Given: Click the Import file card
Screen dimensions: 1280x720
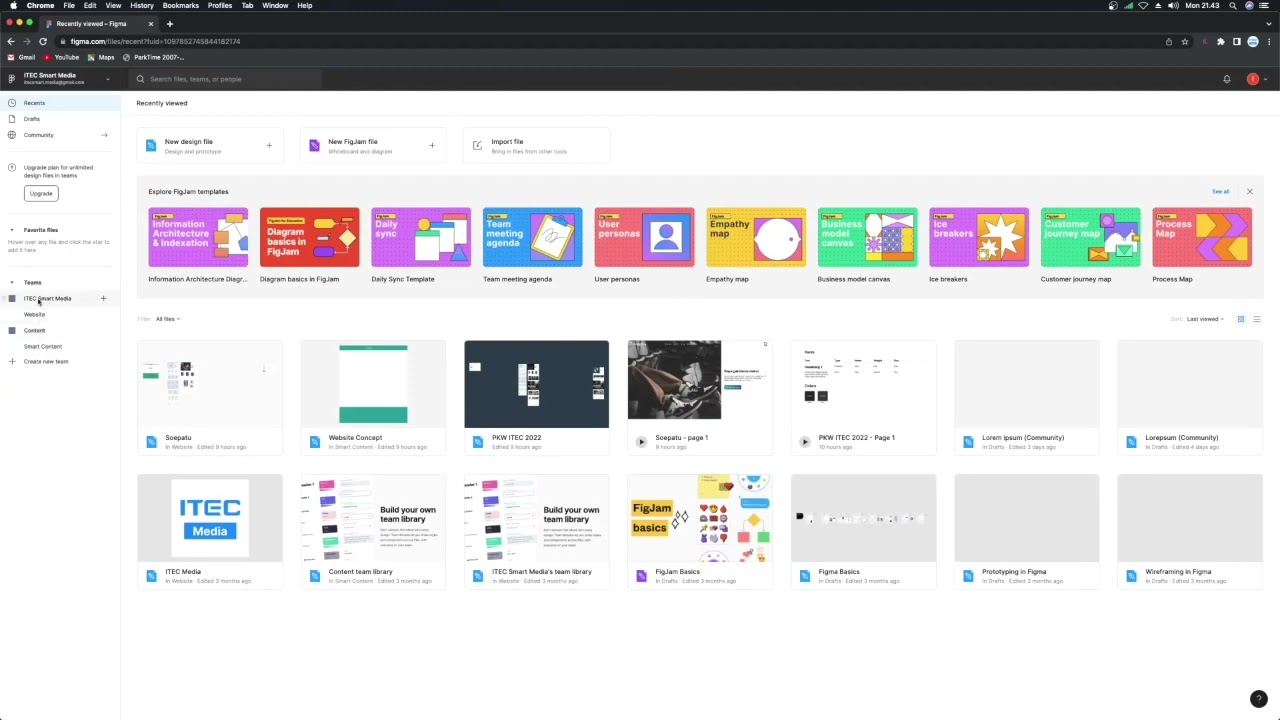Looking at the screenshot, I should [x=536, y=146].
